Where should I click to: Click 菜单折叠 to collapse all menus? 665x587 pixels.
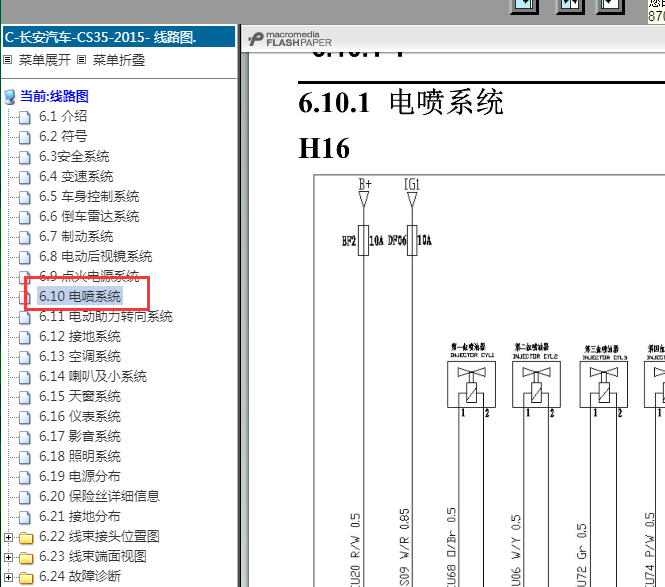pyautogui.click(x=119, y=60)
